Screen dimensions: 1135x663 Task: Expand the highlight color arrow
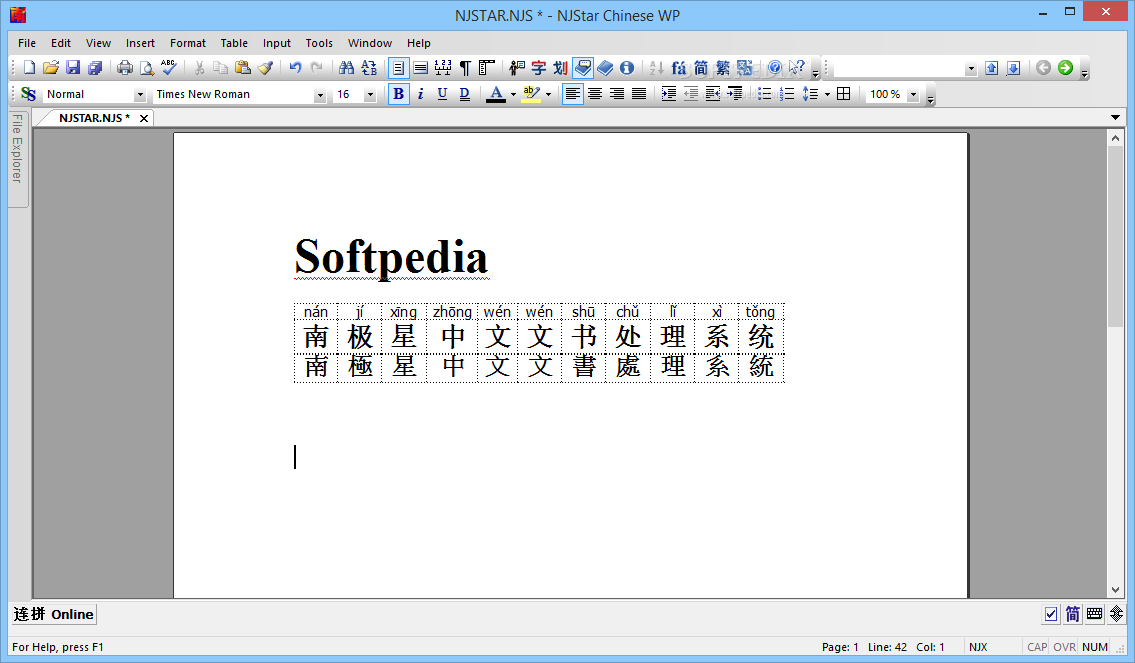549,94
